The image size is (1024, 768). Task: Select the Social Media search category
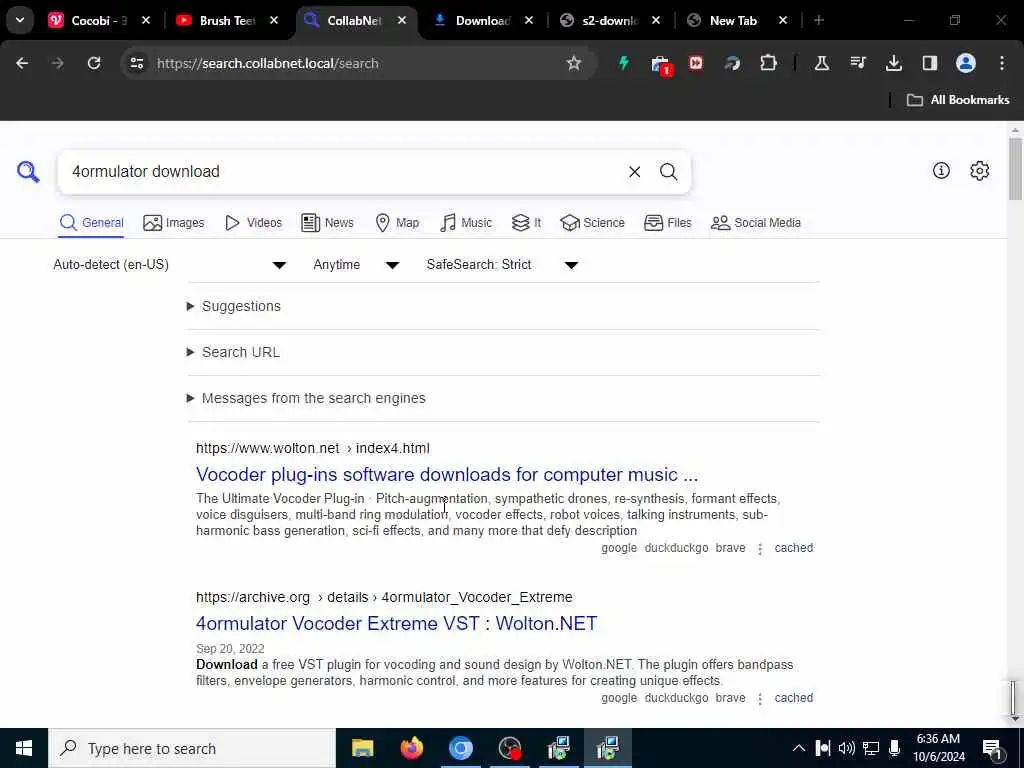756,223
